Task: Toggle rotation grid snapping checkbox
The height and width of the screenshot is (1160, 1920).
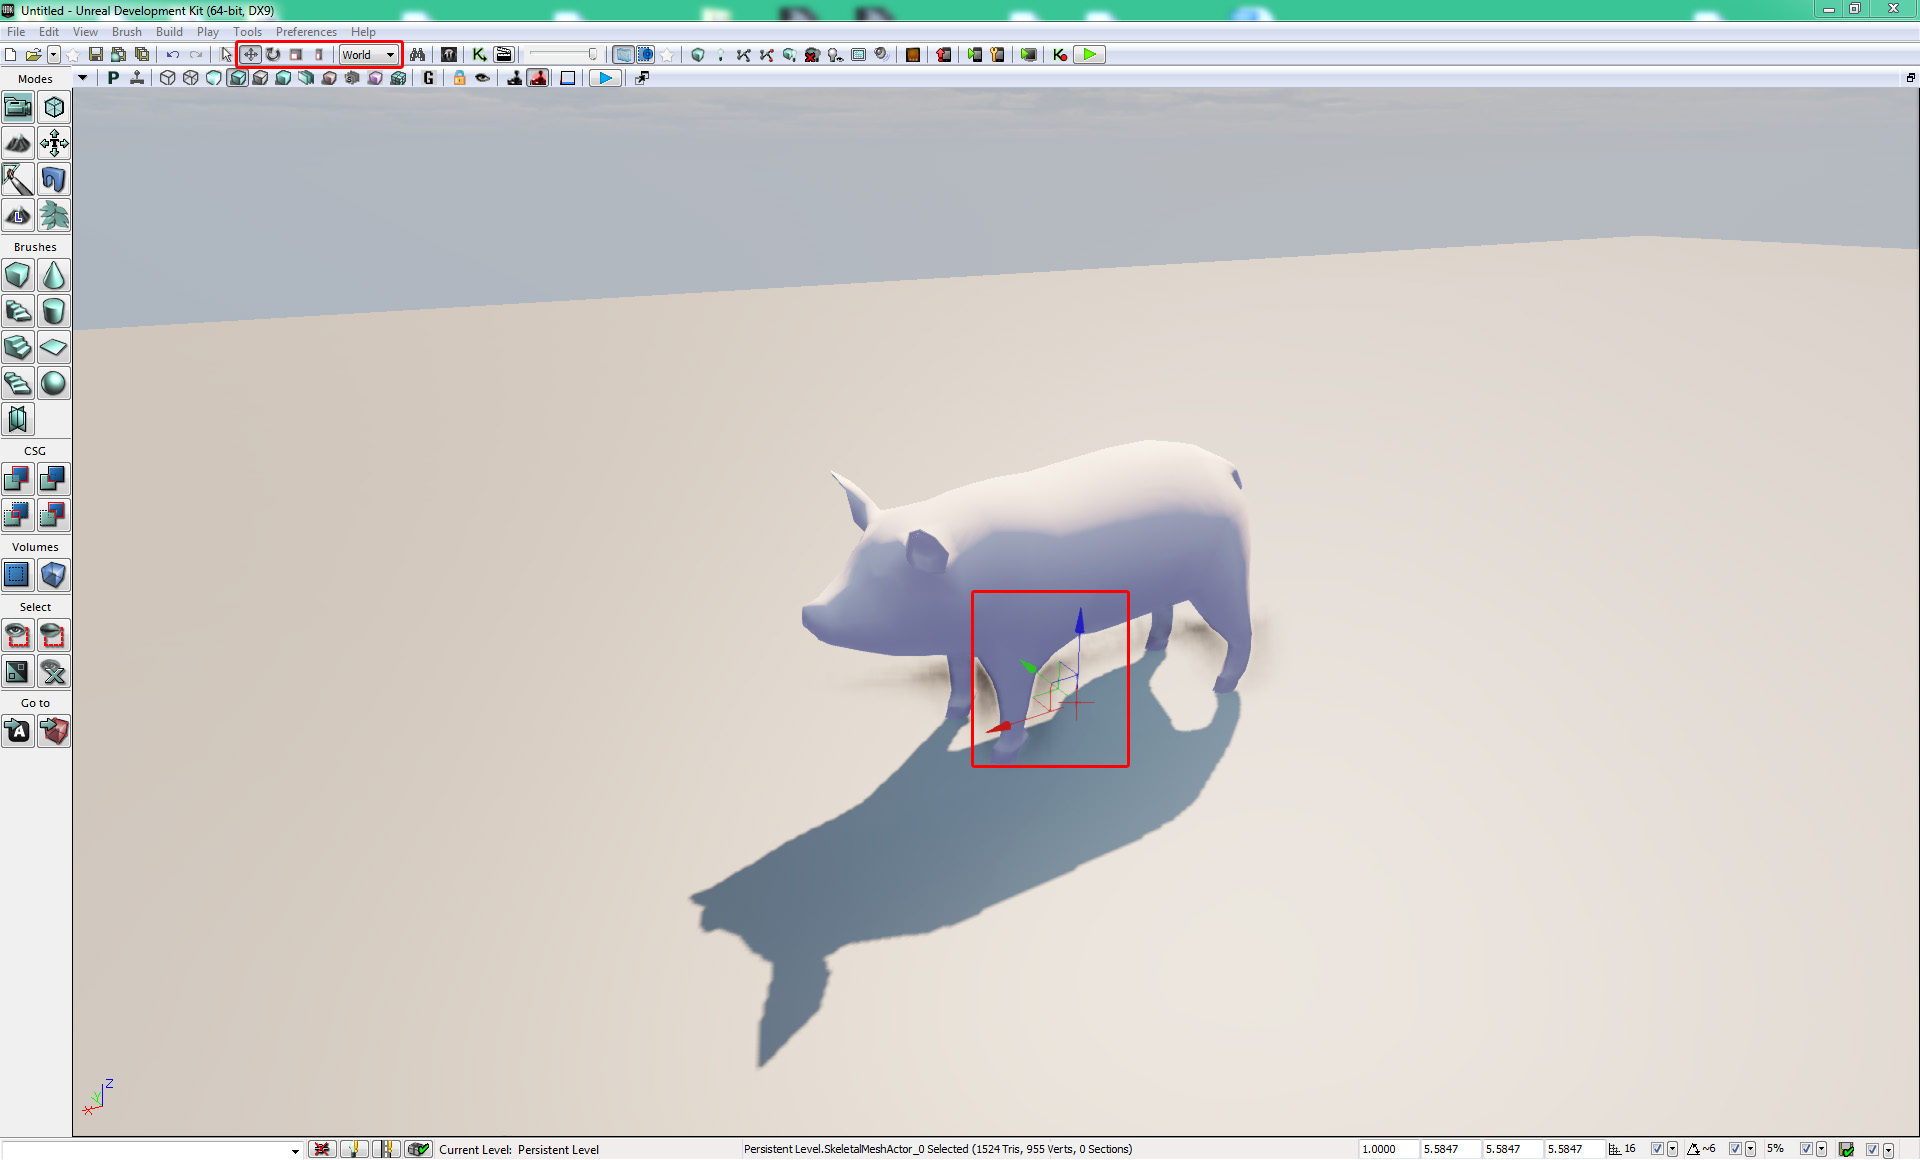Action: coord(1735,1149)
